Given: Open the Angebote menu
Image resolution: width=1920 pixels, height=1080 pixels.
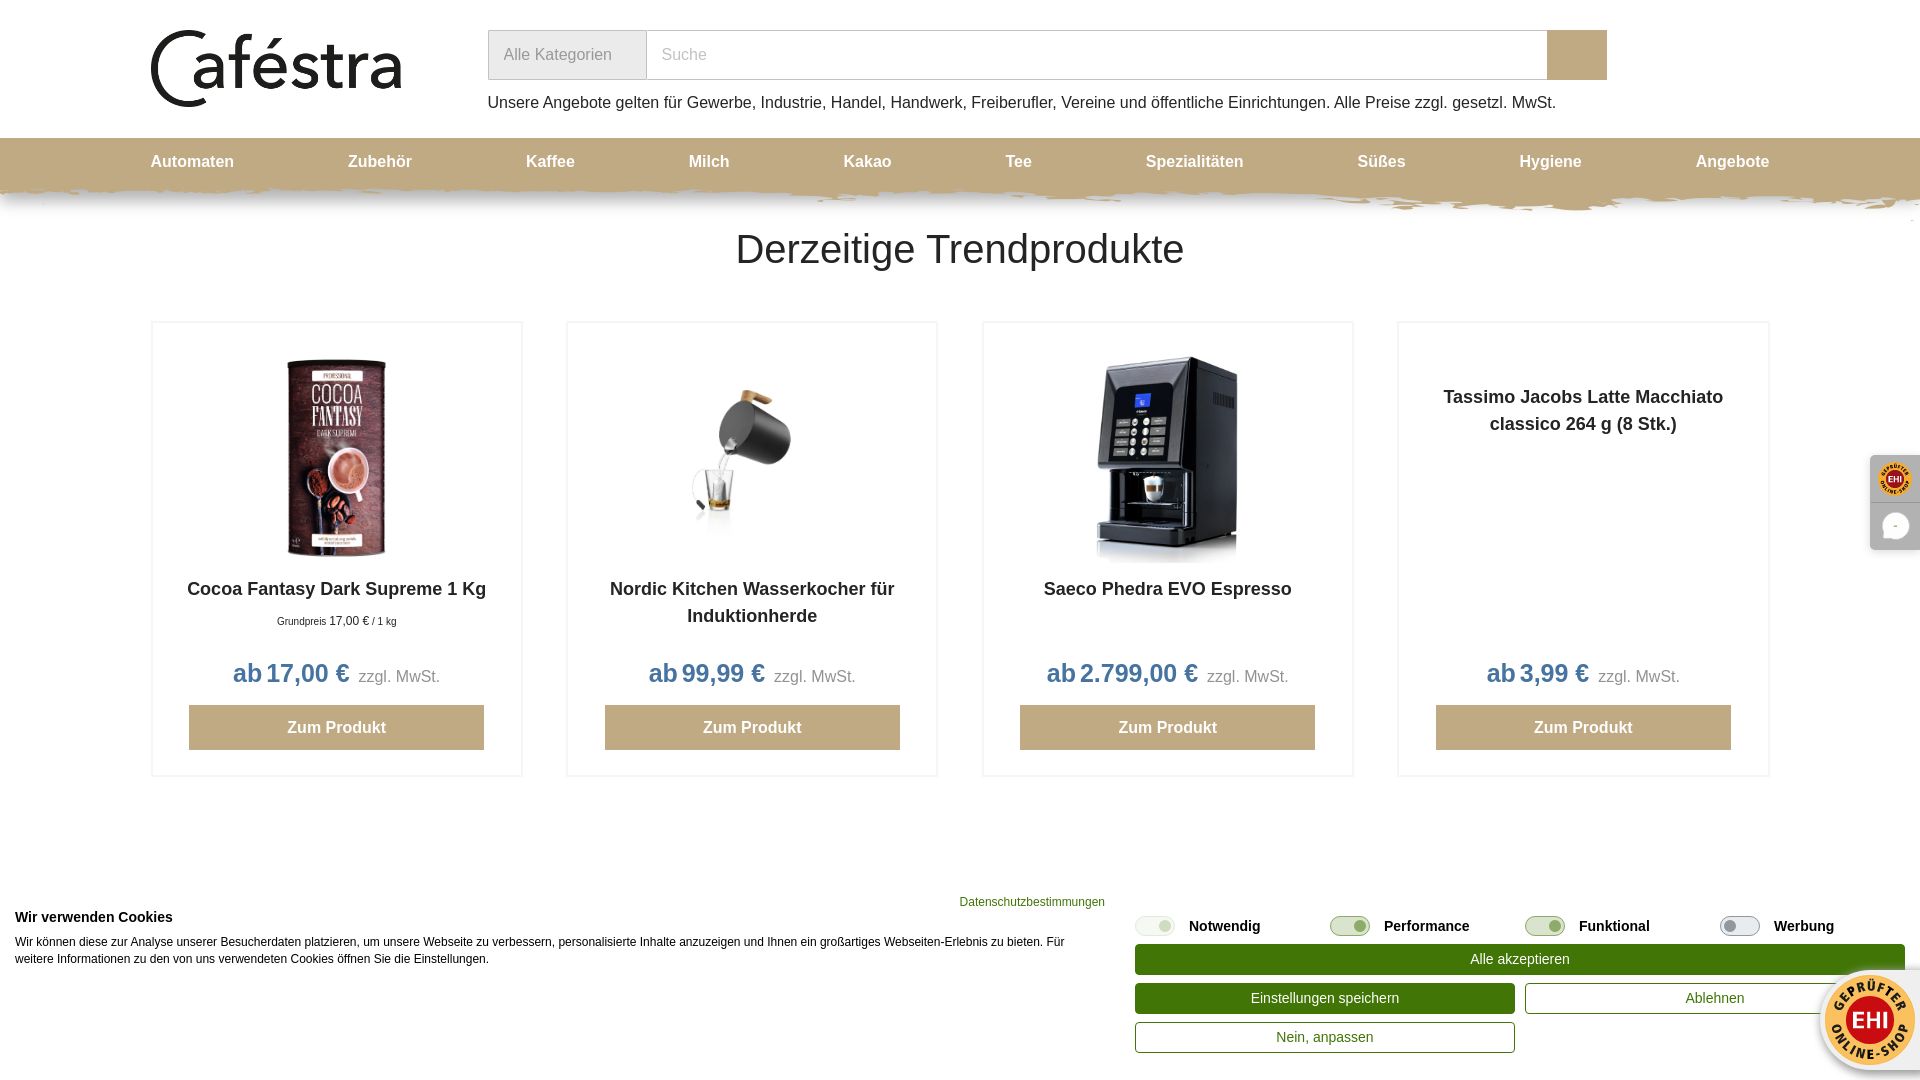Looking at the screenshot, I should (x=1732, y=162).
